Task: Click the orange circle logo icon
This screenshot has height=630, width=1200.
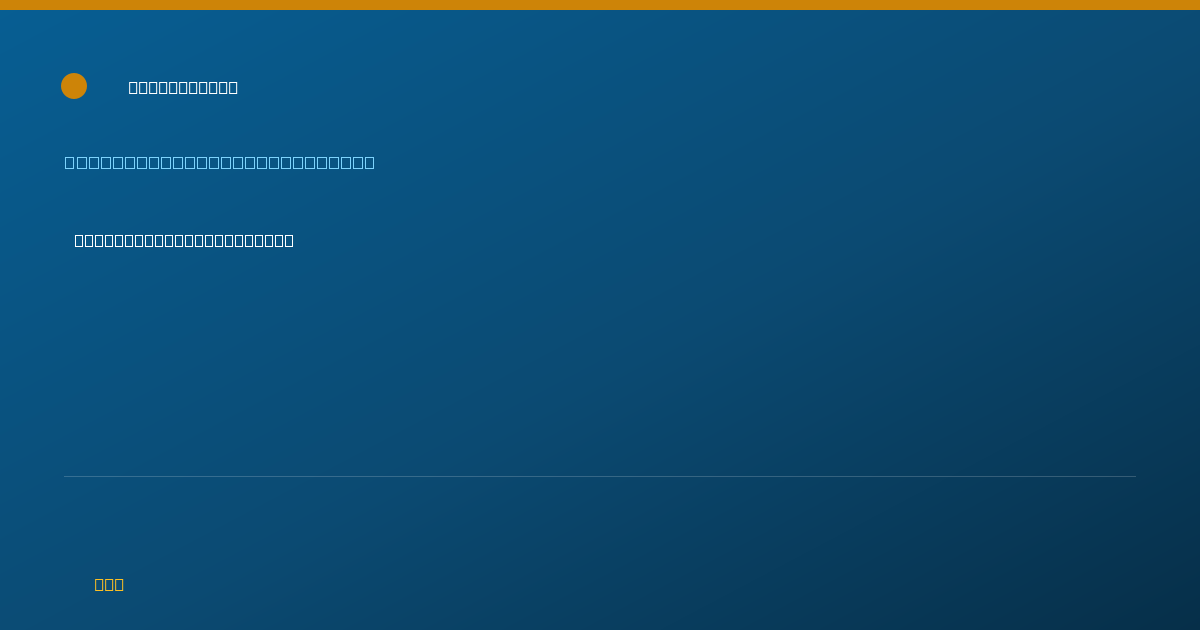Action: pyautogui.click(x=74, y=86)
